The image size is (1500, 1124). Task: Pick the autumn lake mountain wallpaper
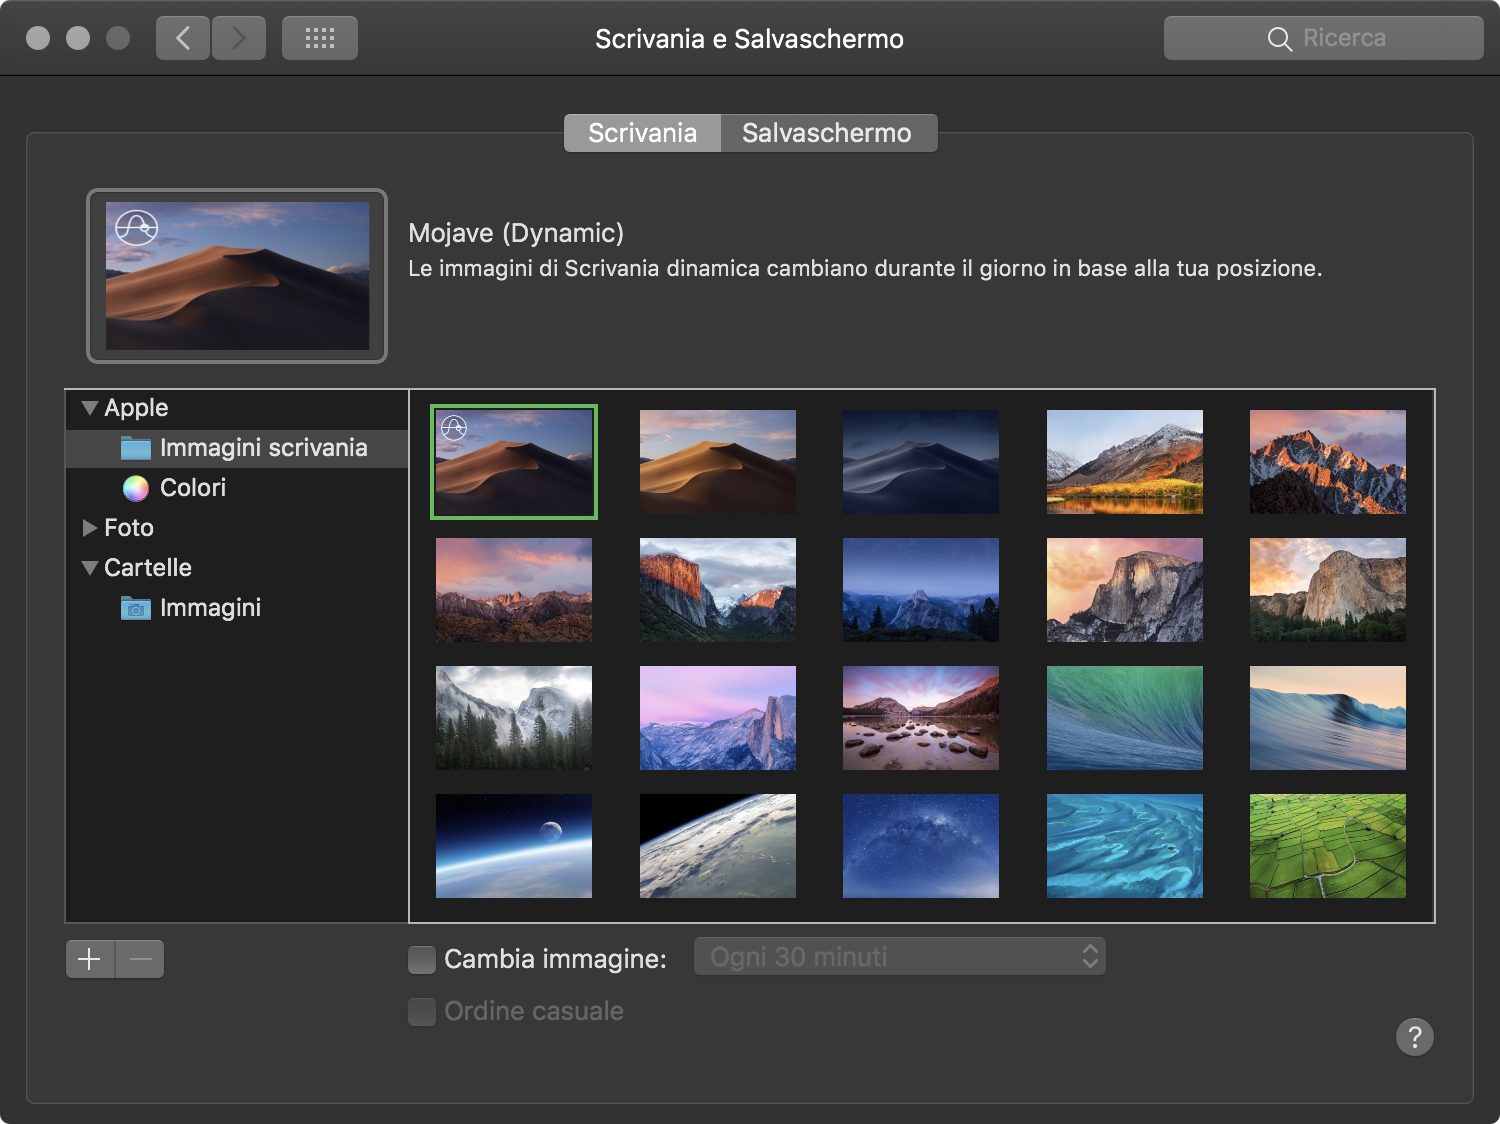(1125, 462)
